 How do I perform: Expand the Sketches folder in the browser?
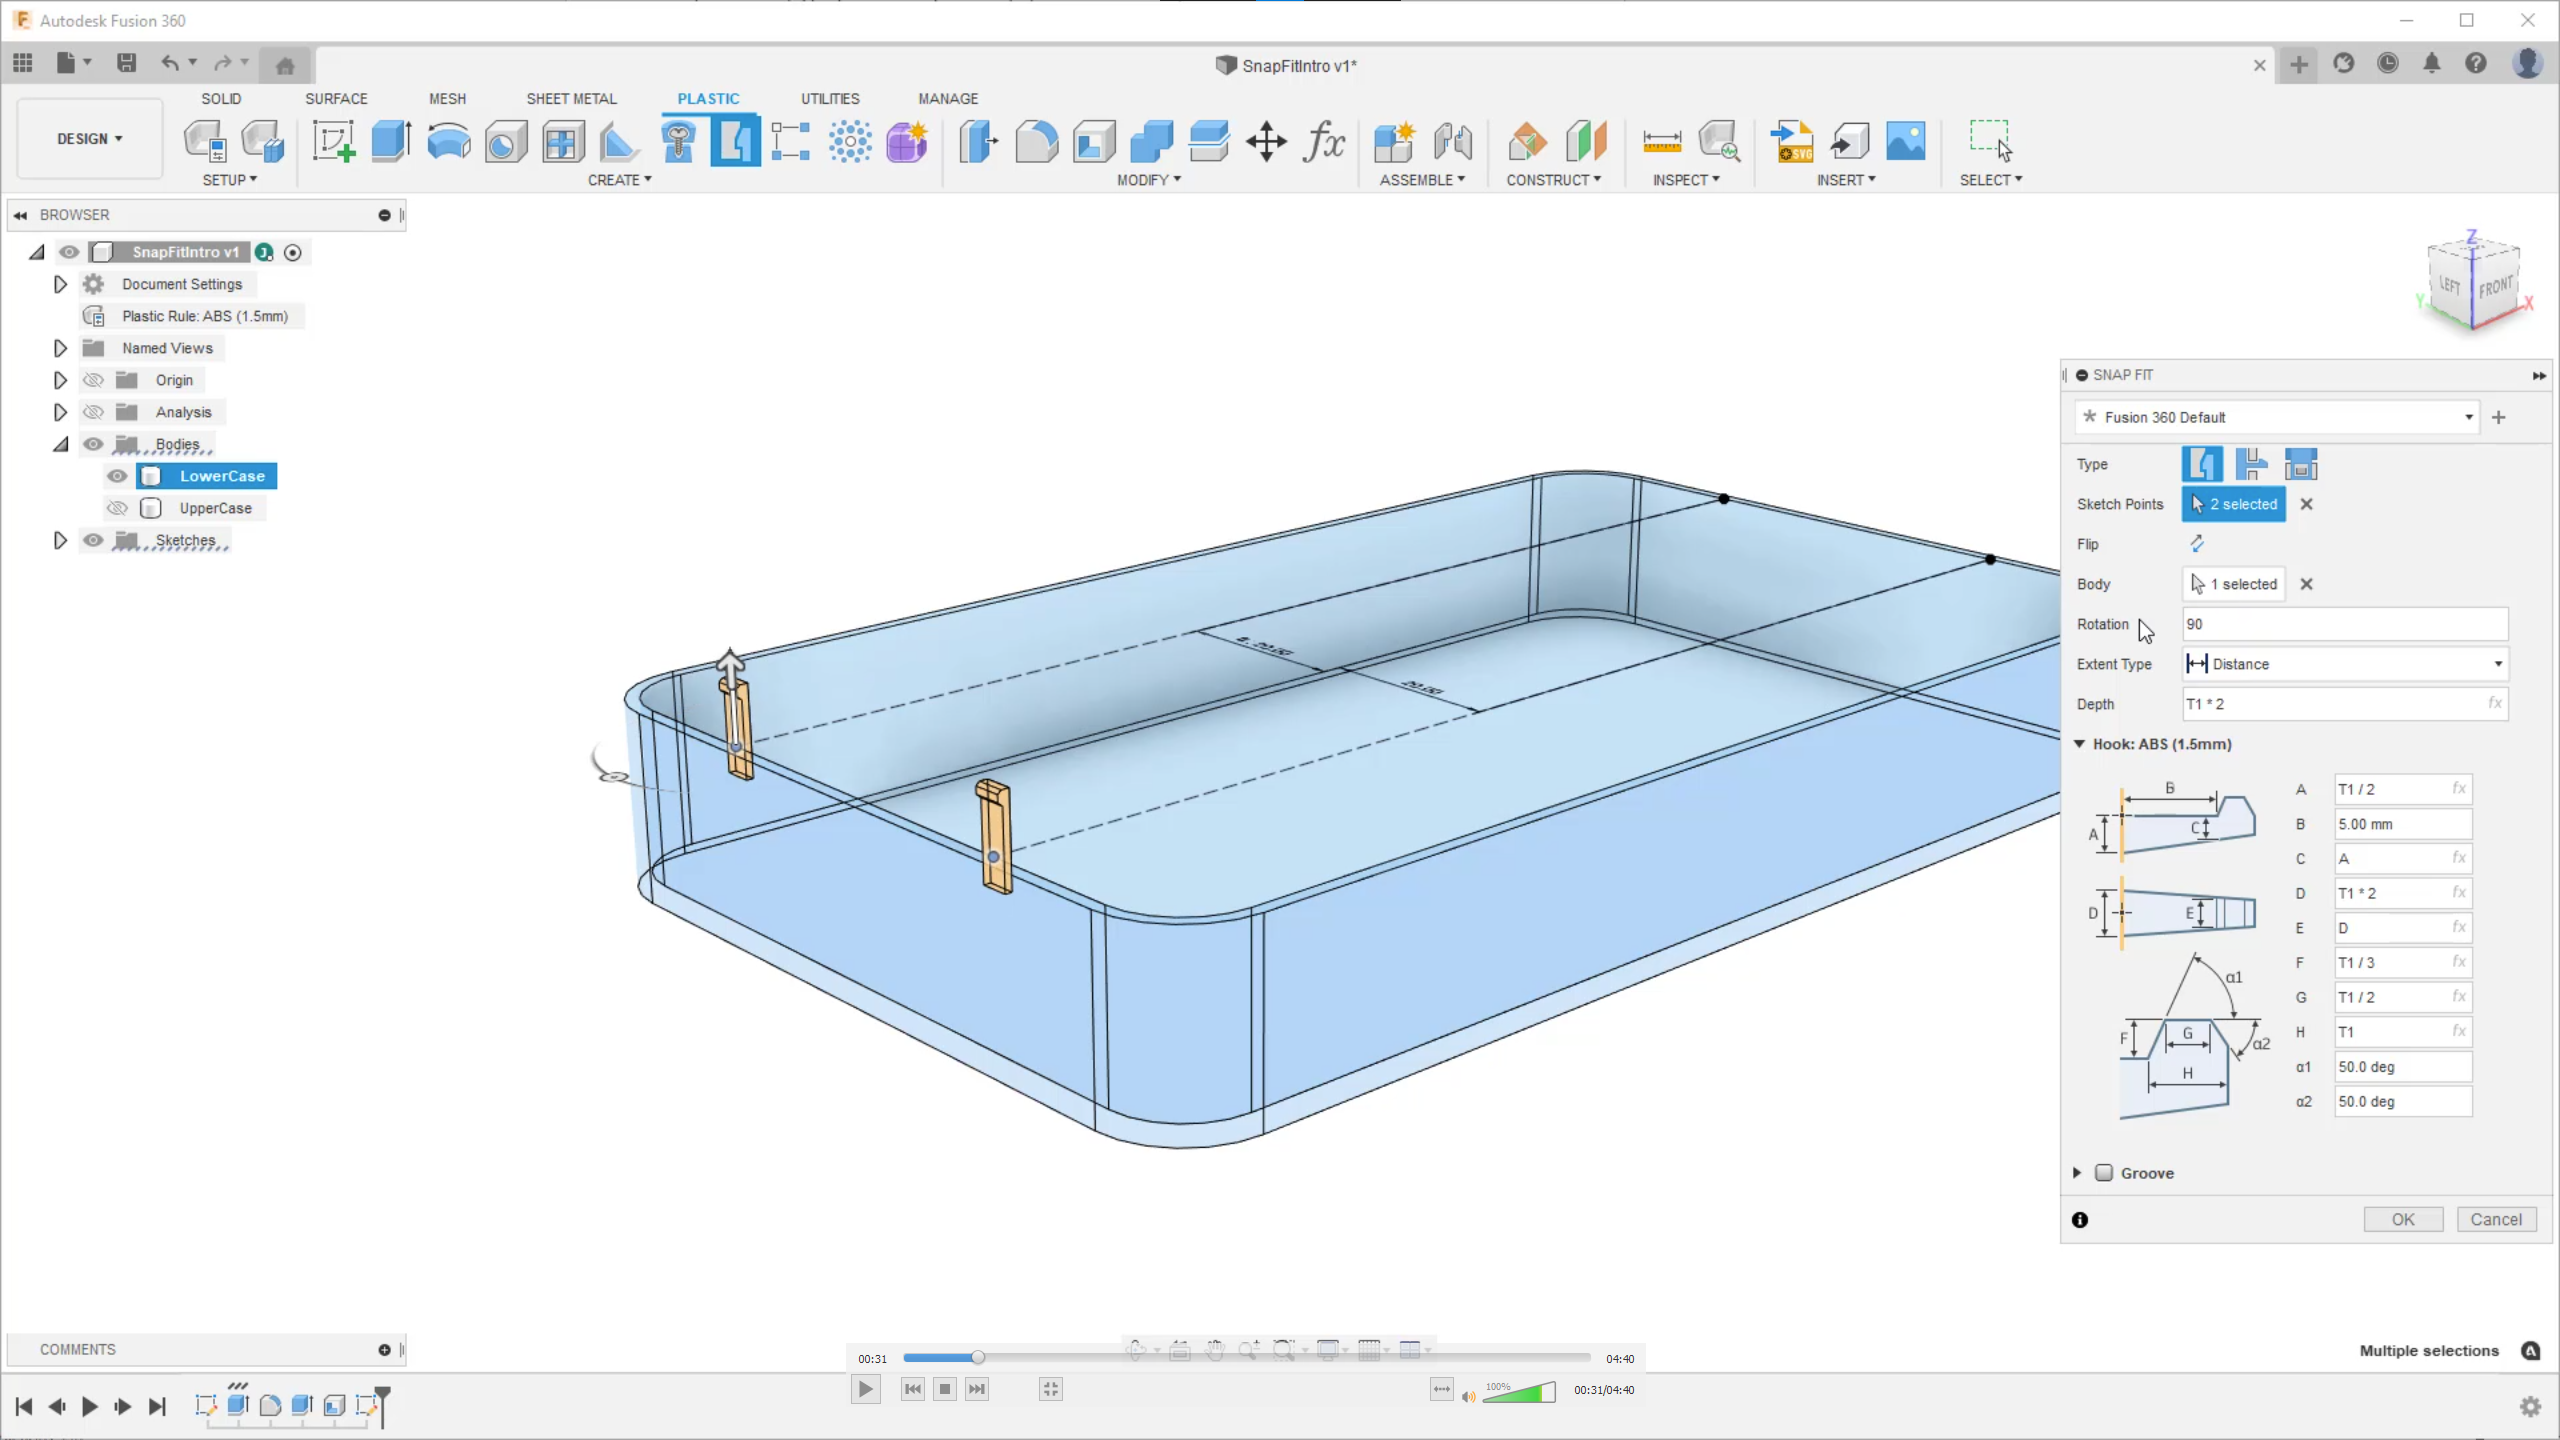coord(59,540)
